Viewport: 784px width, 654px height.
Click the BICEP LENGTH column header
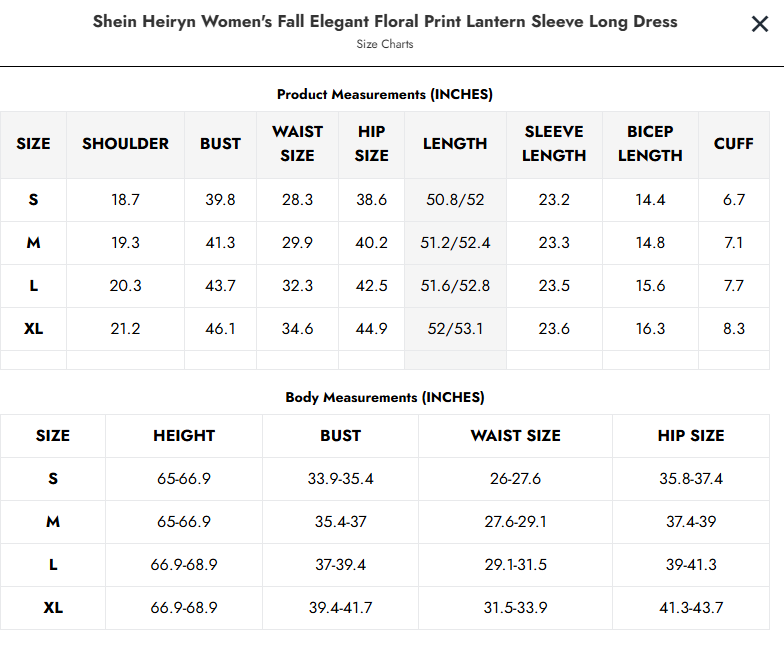tap(650, 144)
